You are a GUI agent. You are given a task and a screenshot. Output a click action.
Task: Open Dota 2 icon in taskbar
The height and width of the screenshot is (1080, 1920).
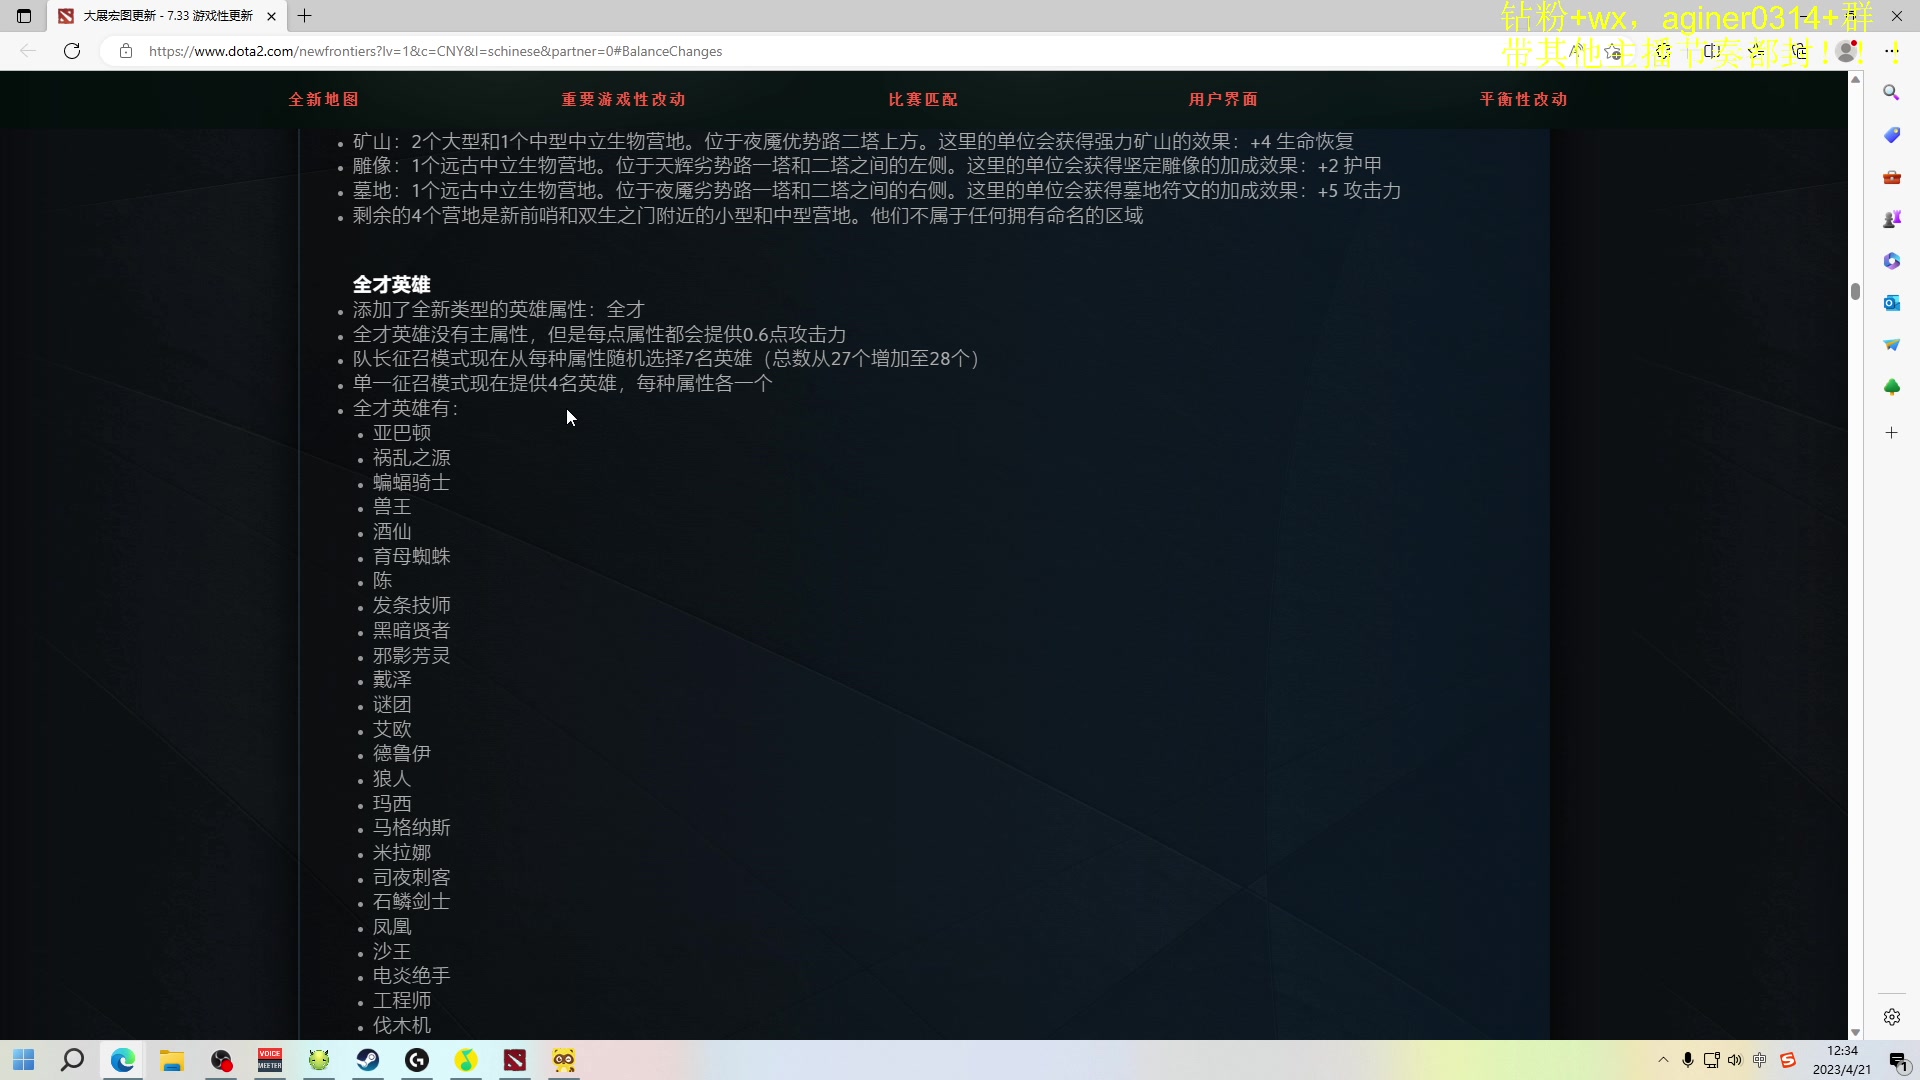point(515,1060)
